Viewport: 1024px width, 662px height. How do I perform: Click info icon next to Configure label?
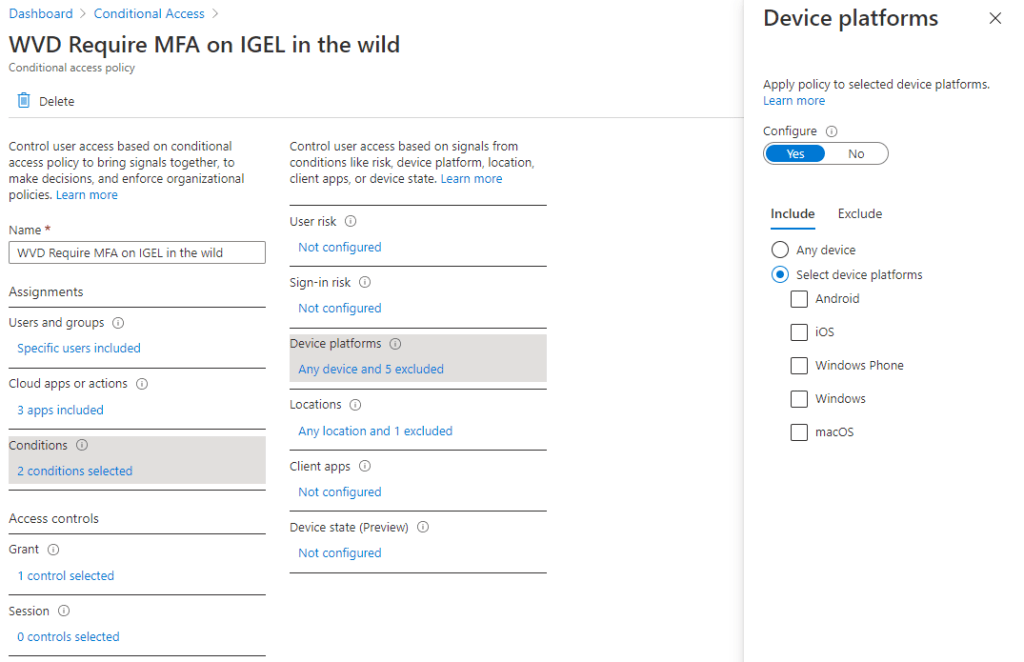(832, 131)
